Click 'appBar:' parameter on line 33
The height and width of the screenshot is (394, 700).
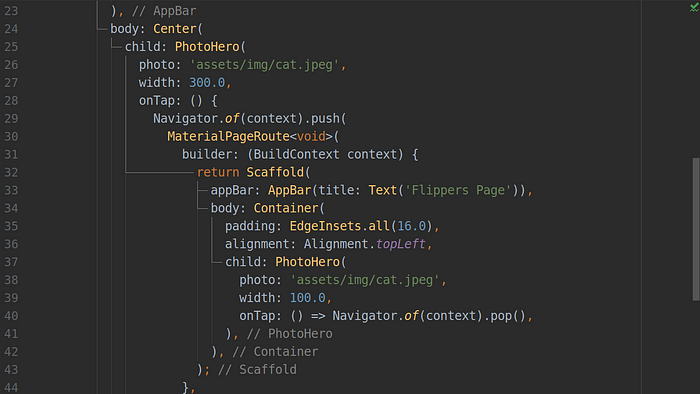pos(235,191)
